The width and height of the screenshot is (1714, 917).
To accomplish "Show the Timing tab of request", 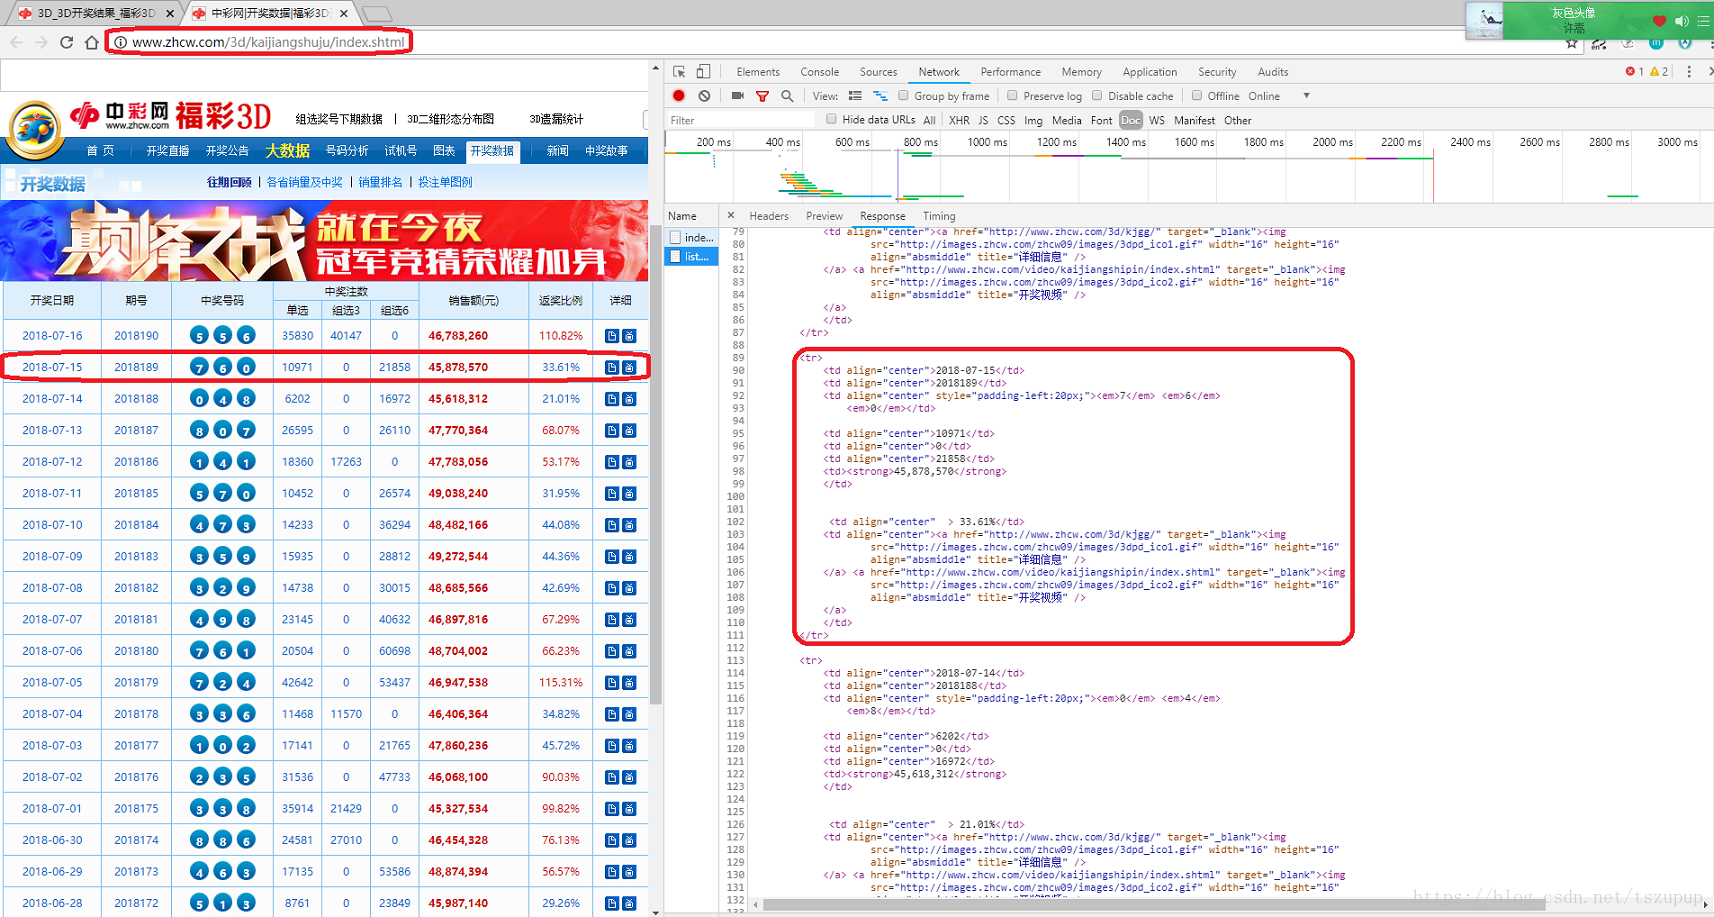I will [x=938, y=216].
